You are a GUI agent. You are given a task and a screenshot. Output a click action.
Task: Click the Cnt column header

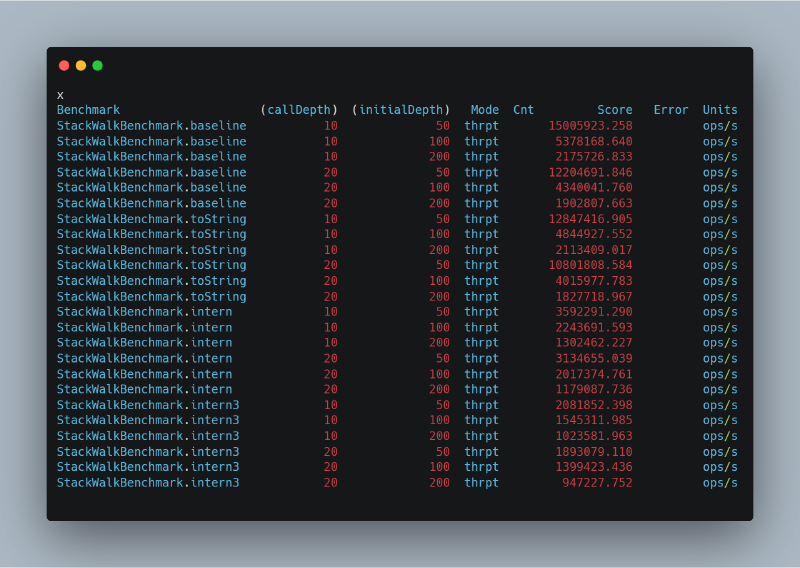coord(524,110)
